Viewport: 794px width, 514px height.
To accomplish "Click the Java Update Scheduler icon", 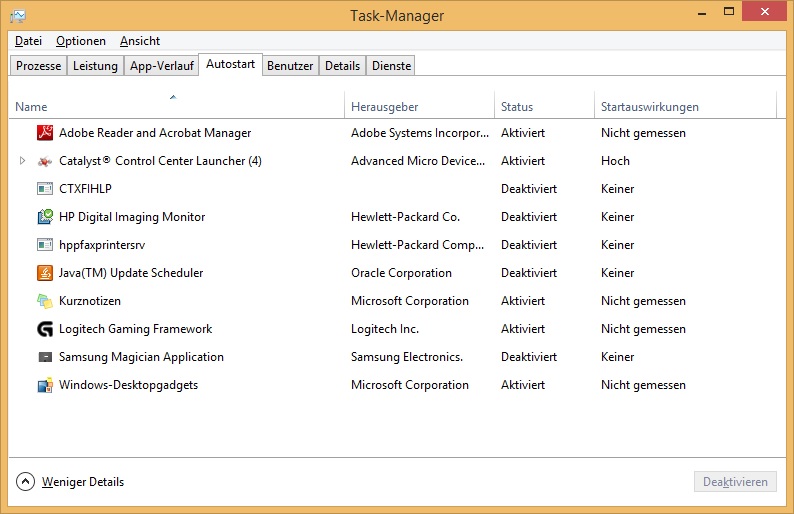I will click(44, 273).
